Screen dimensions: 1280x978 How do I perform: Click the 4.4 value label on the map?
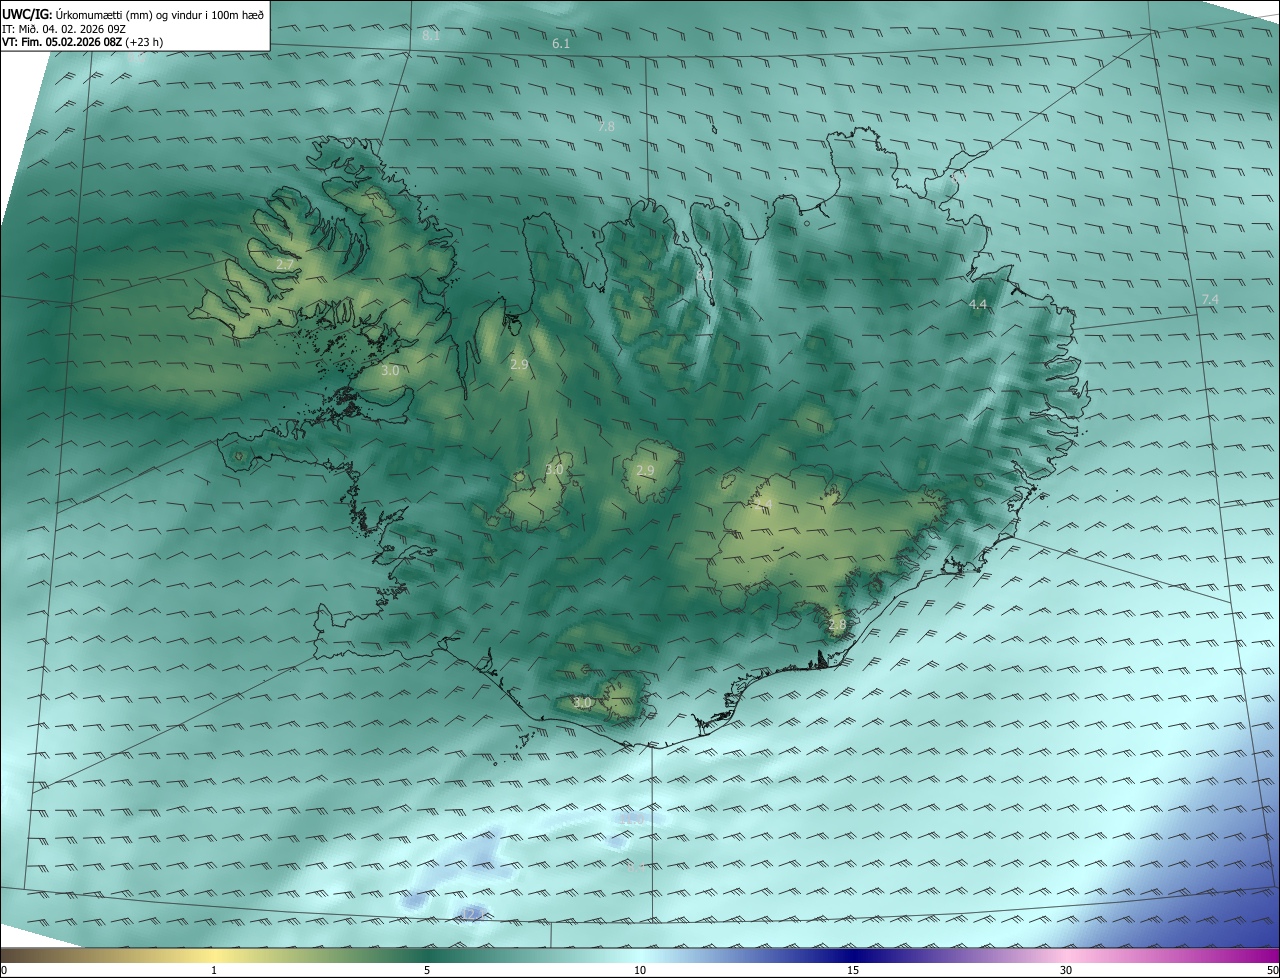pos(978,304)
